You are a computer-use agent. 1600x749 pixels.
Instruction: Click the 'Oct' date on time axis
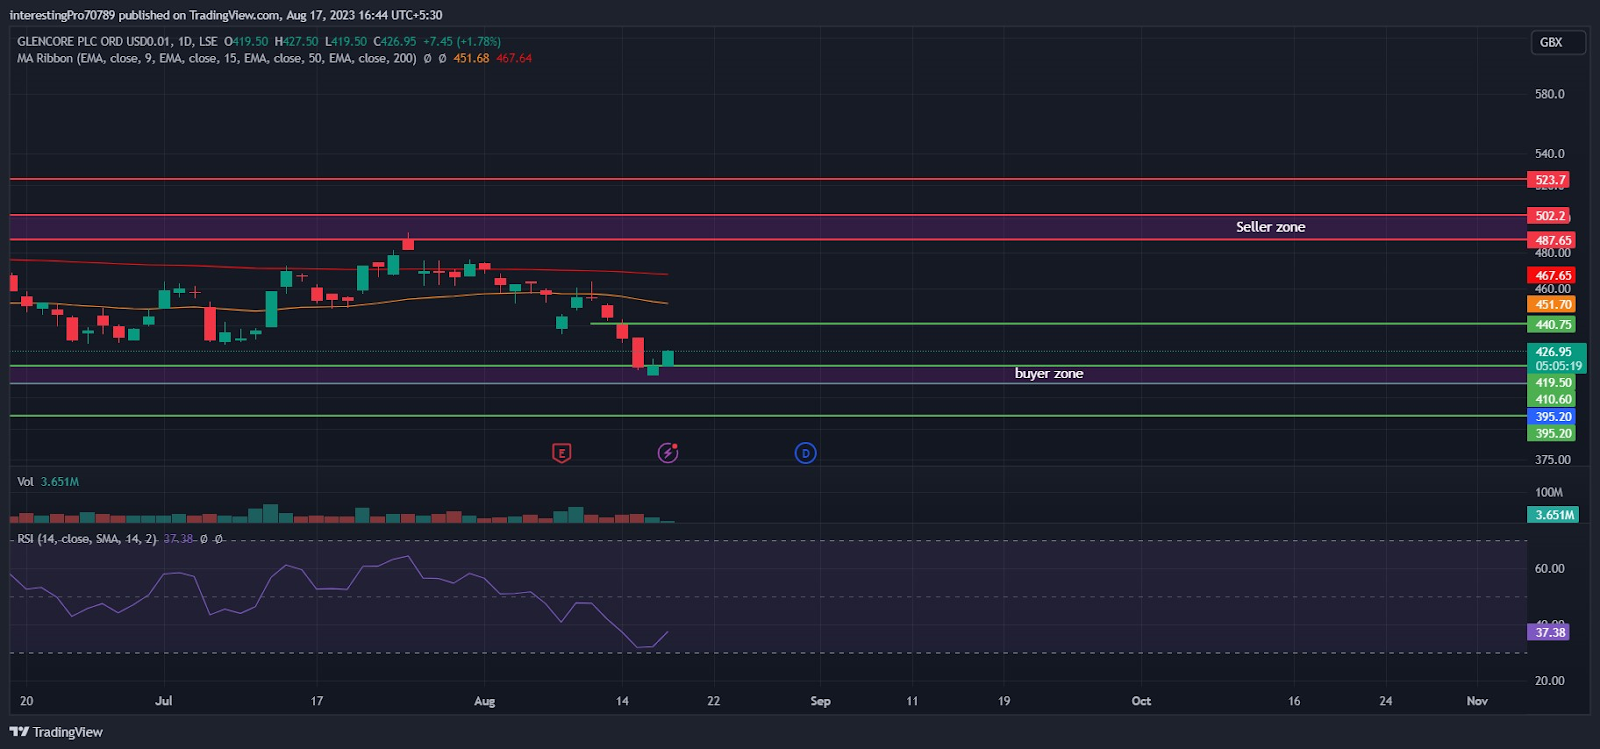[x=1141, y=701]
